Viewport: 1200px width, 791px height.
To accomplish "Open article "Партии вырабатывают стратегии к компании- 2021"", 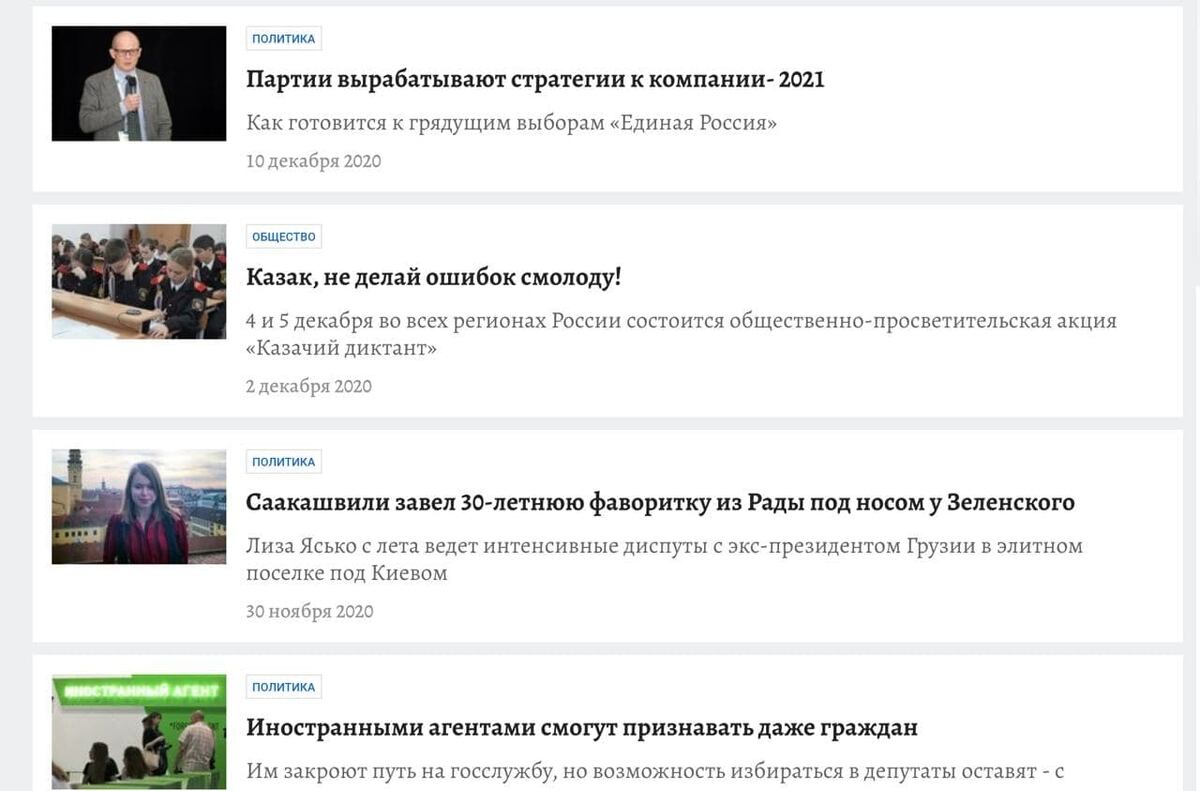I will click(x=535, y=79).
